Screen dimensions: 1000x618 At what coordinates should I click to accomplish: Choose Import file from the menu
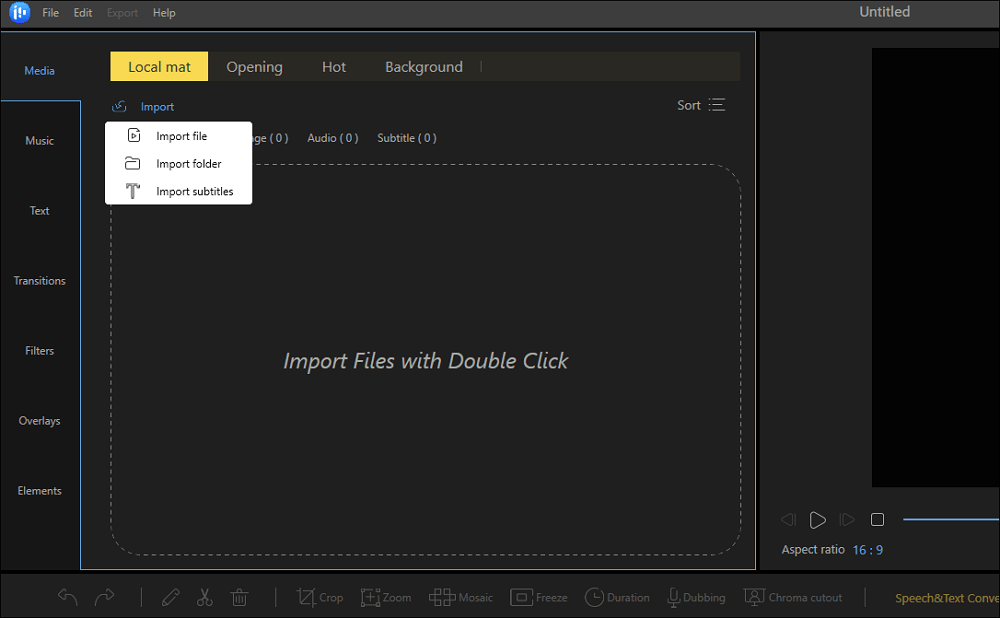(x=181, y=136)
